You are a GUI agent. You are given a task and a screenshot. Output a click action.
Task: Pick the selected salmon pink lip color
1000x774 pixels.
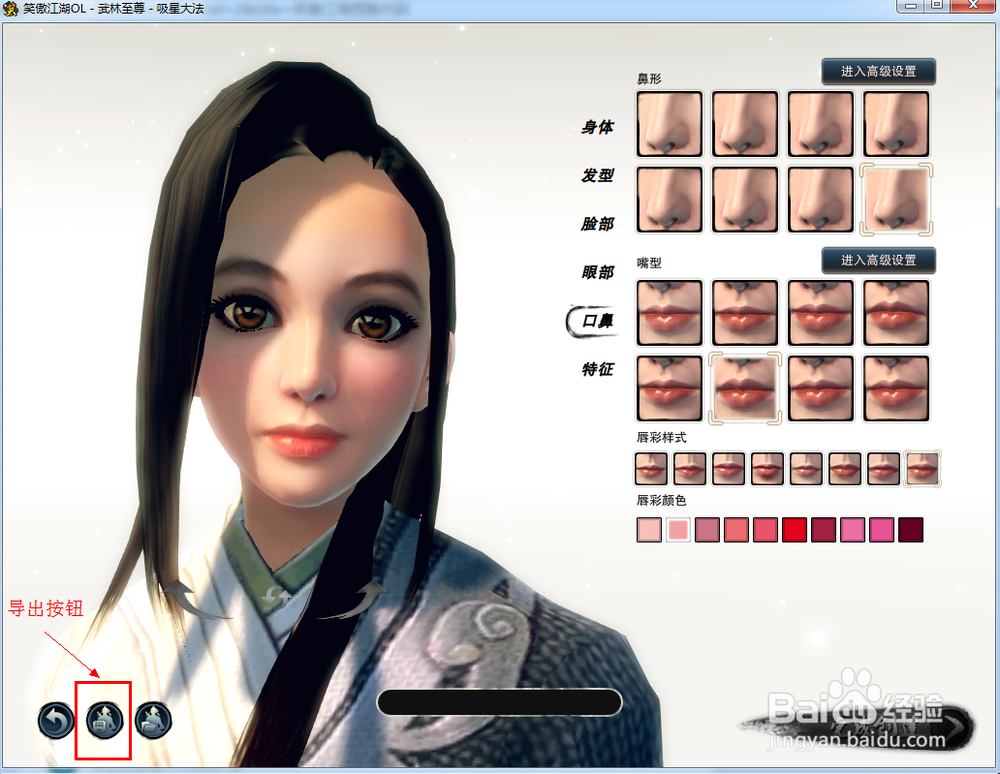point(679,530)
